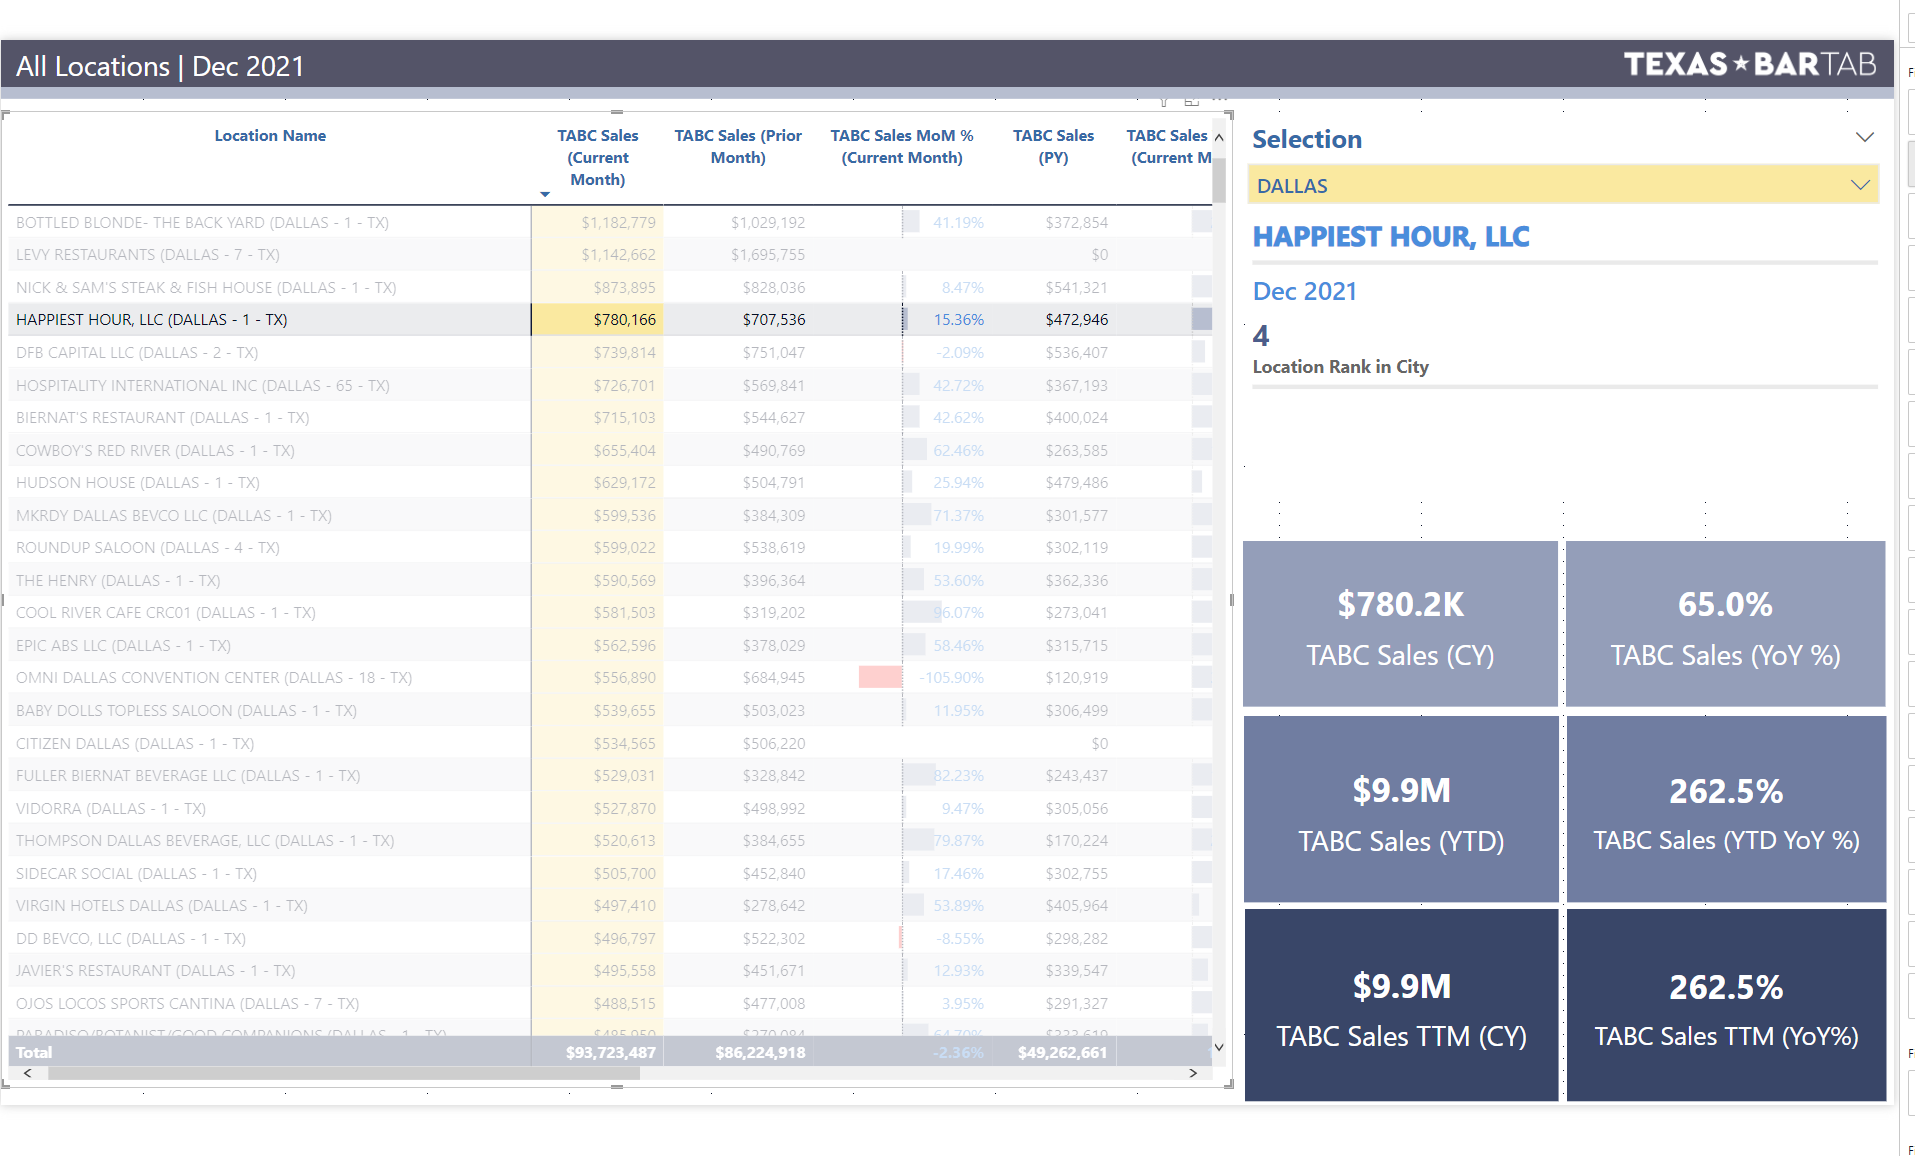Viewport: 1915px width, 1156px height.
Task: Click the 15.36% MoM value
Action: click(x=958, y=320)
